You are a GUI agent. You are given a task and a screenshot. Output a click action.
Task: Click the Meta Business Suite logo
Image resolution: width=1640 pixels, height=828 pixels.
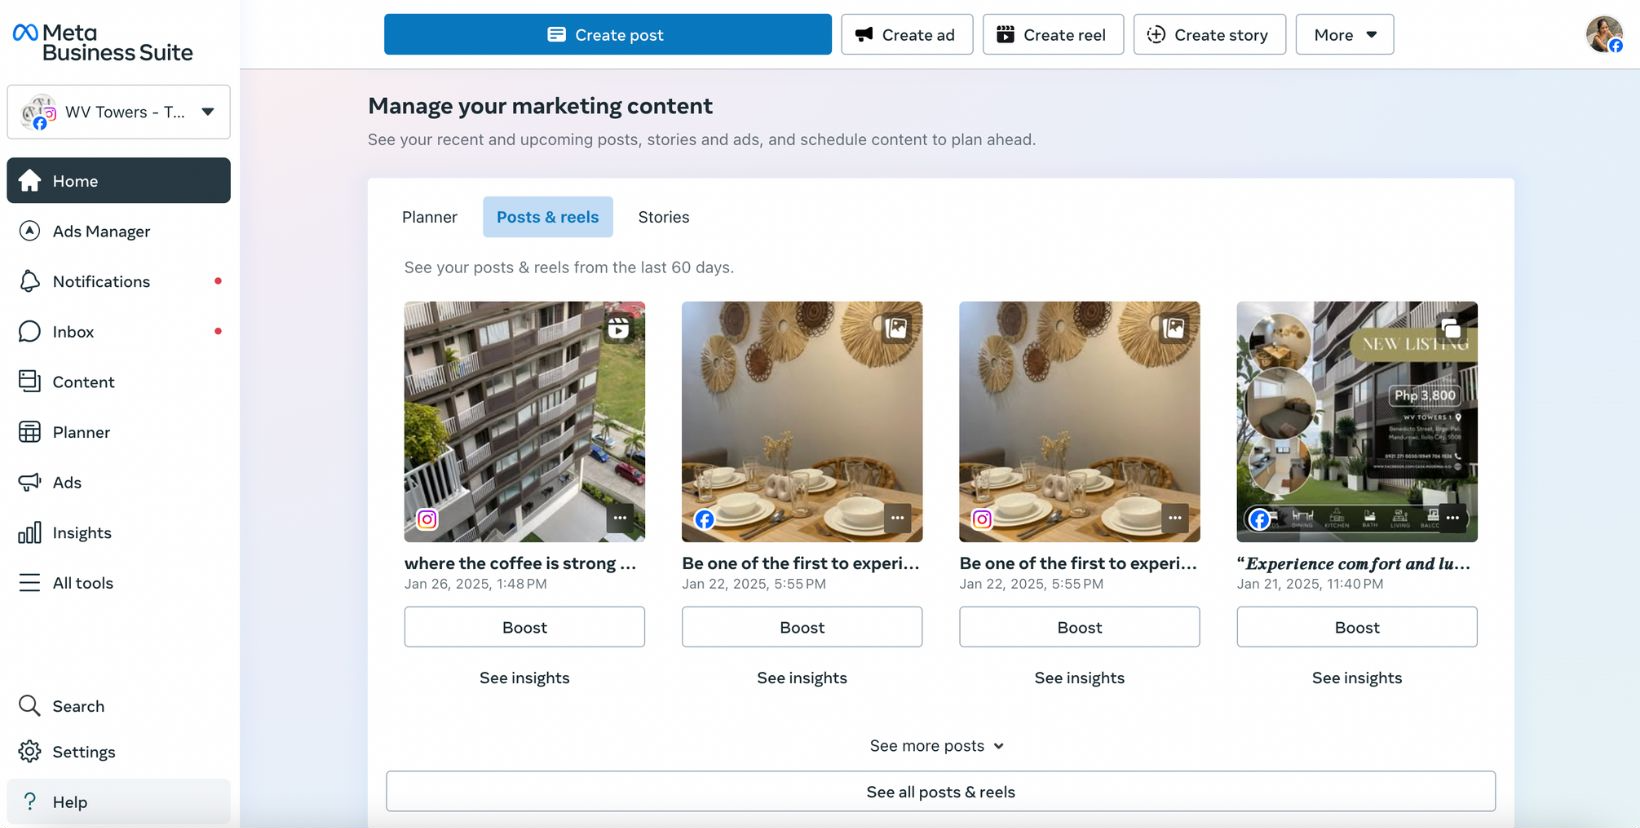pos(103,42)
